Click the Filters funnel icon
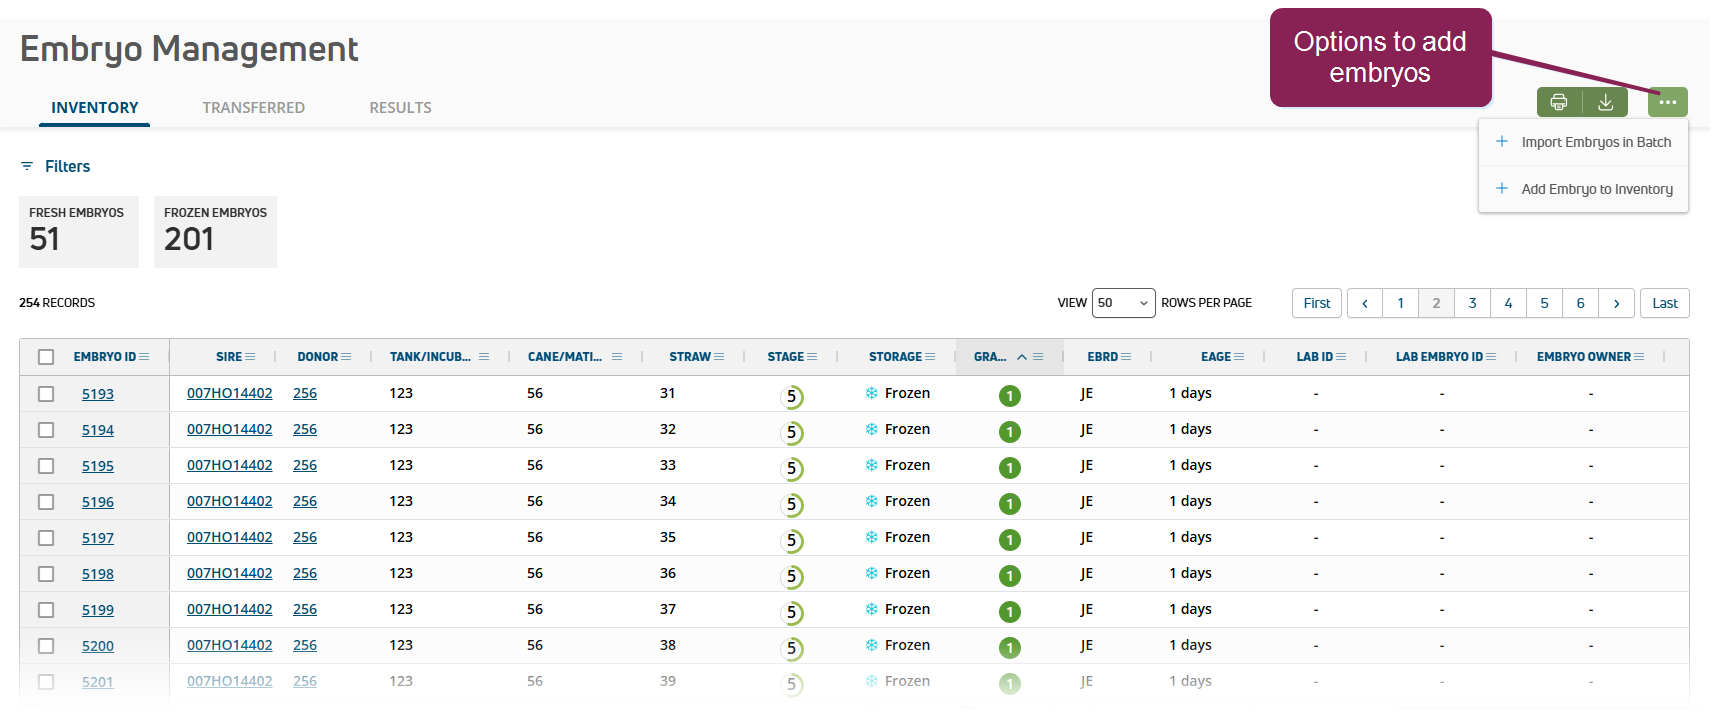Image resolution: width=1712 pixels, height=719 pixels. pyautogui.click(x=27, y=166)
